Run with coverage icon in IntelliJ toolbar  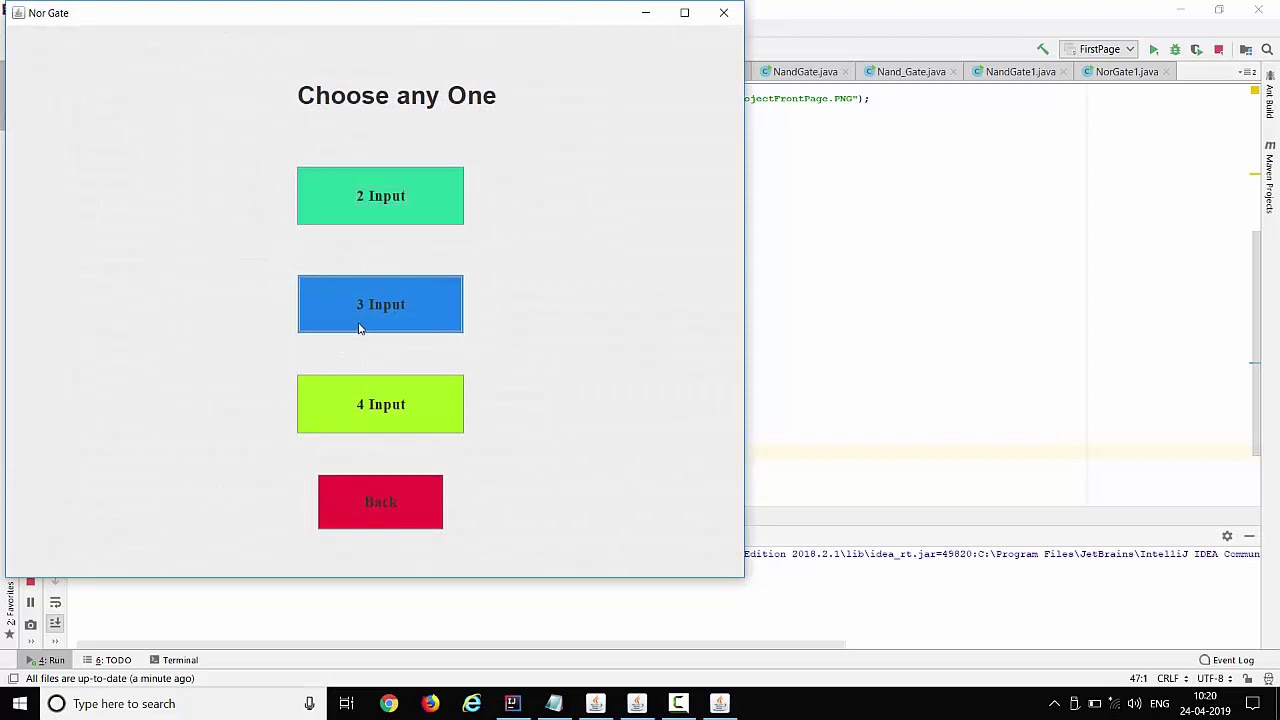coord(1196,49)
